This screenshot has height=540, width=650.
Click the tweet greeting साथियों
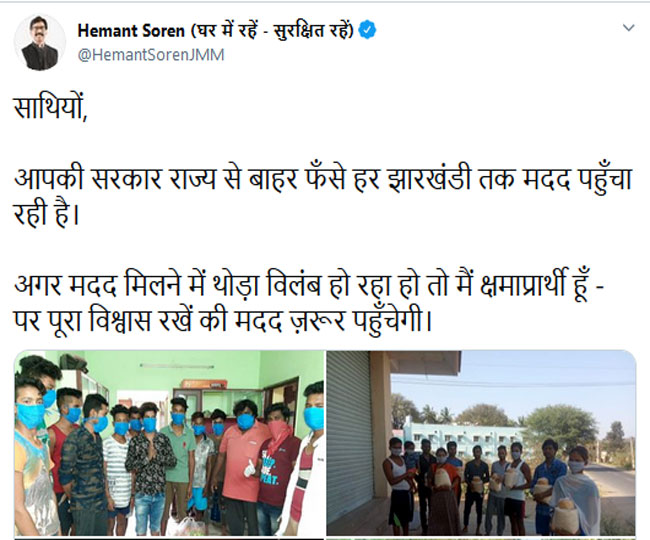click(x=51, y=109)
